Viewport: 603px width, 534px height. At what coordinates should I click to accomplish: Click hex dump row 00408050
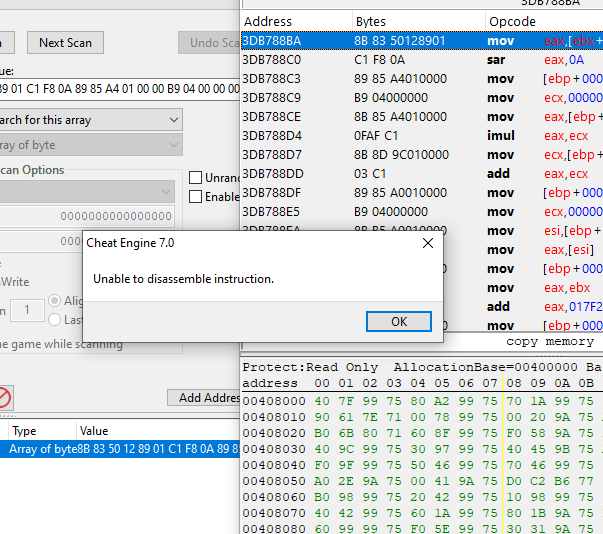[x=422, y=481]
